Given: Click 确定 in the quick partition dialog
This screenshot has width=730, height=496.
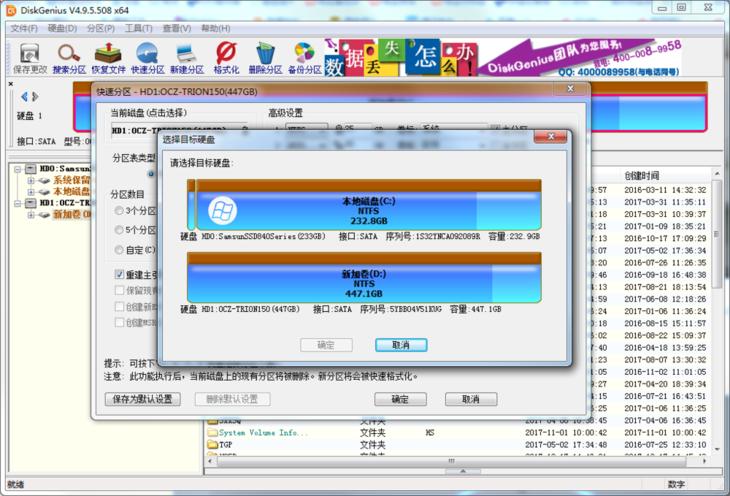Looking at the screenshot, I should (x=400, y=399).
